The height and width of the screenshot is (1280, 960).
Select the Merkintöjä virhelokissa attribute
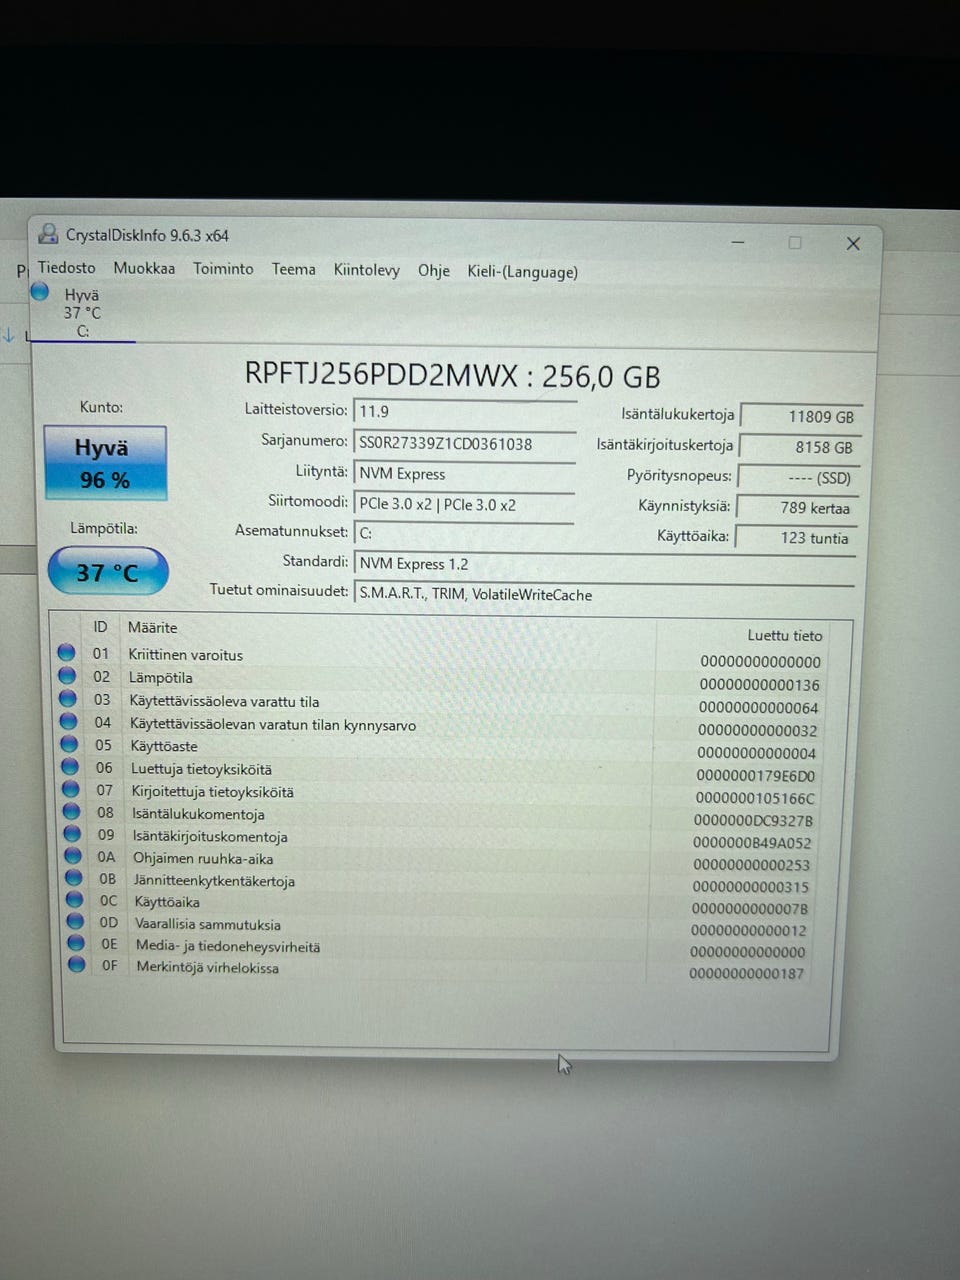point(208,967)
